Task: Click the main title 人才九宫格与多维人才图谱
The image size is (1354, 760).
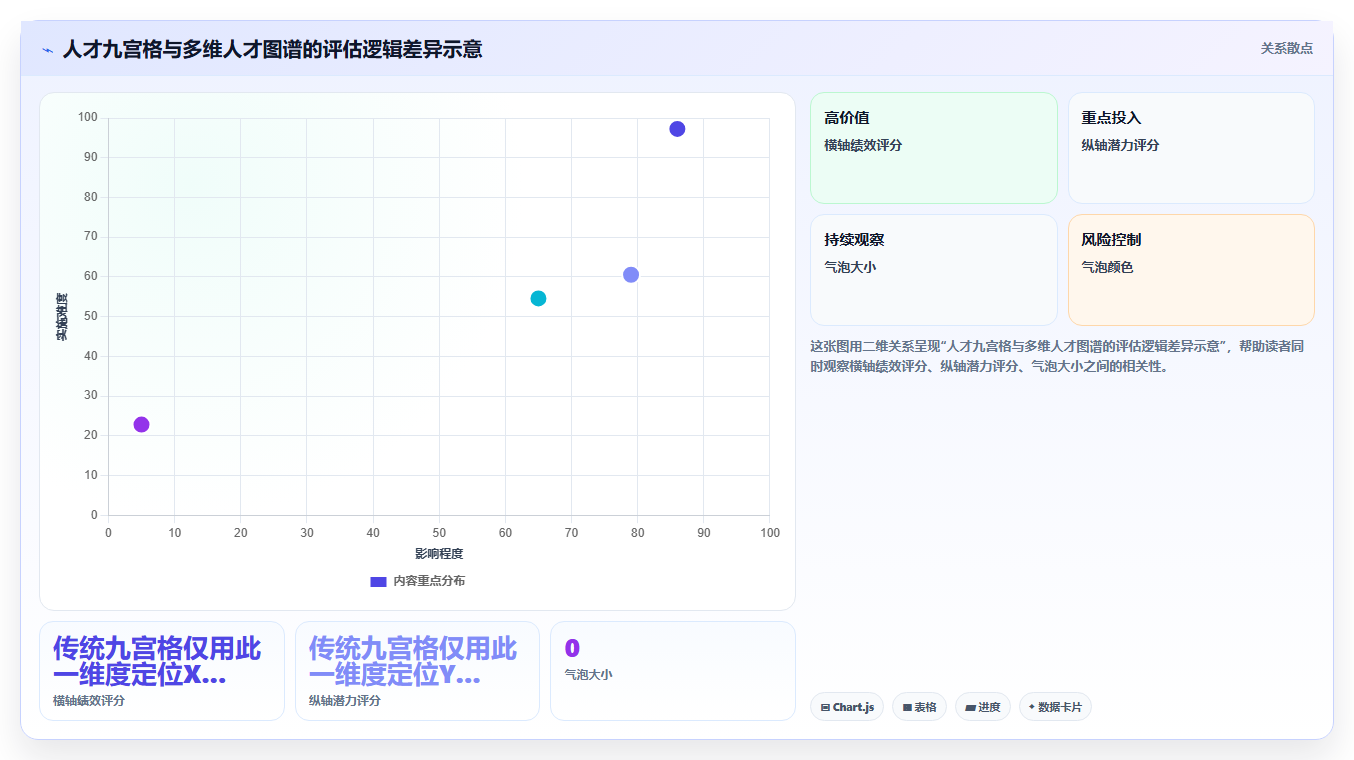Action: point(272,49)
